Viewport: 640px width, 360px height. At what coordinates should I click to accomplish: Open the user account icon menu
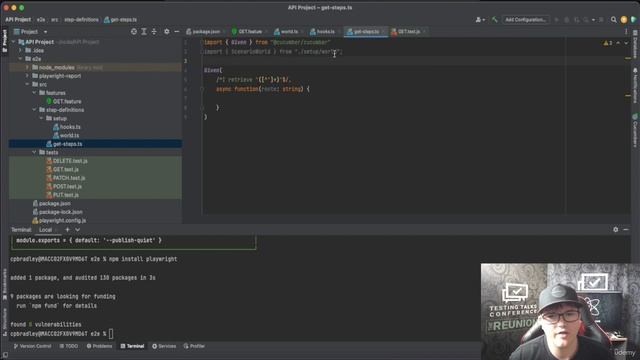click(x=480, y=20)
